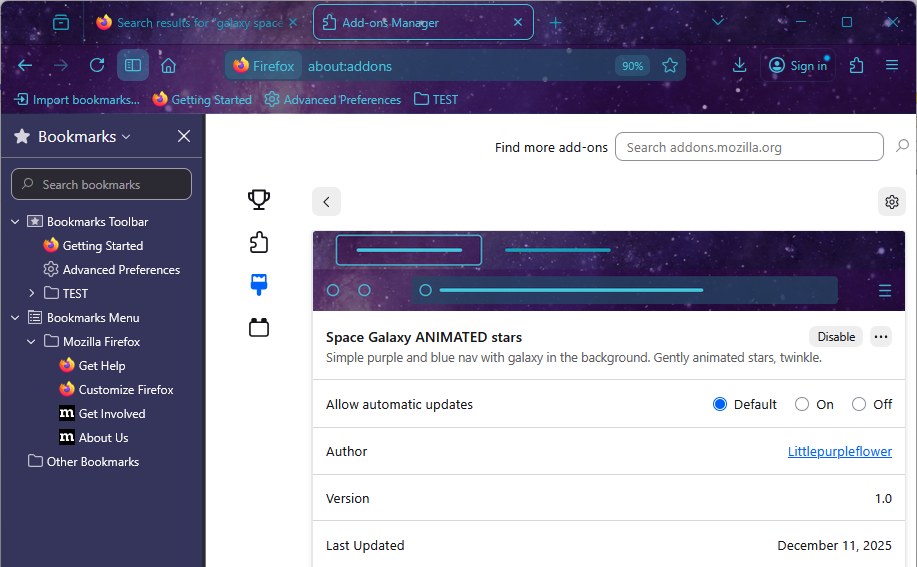Open Extensions category in Add-ons sidebar
Screen dimensions: 917x567
pyautogui.click(x=258, y=242)
